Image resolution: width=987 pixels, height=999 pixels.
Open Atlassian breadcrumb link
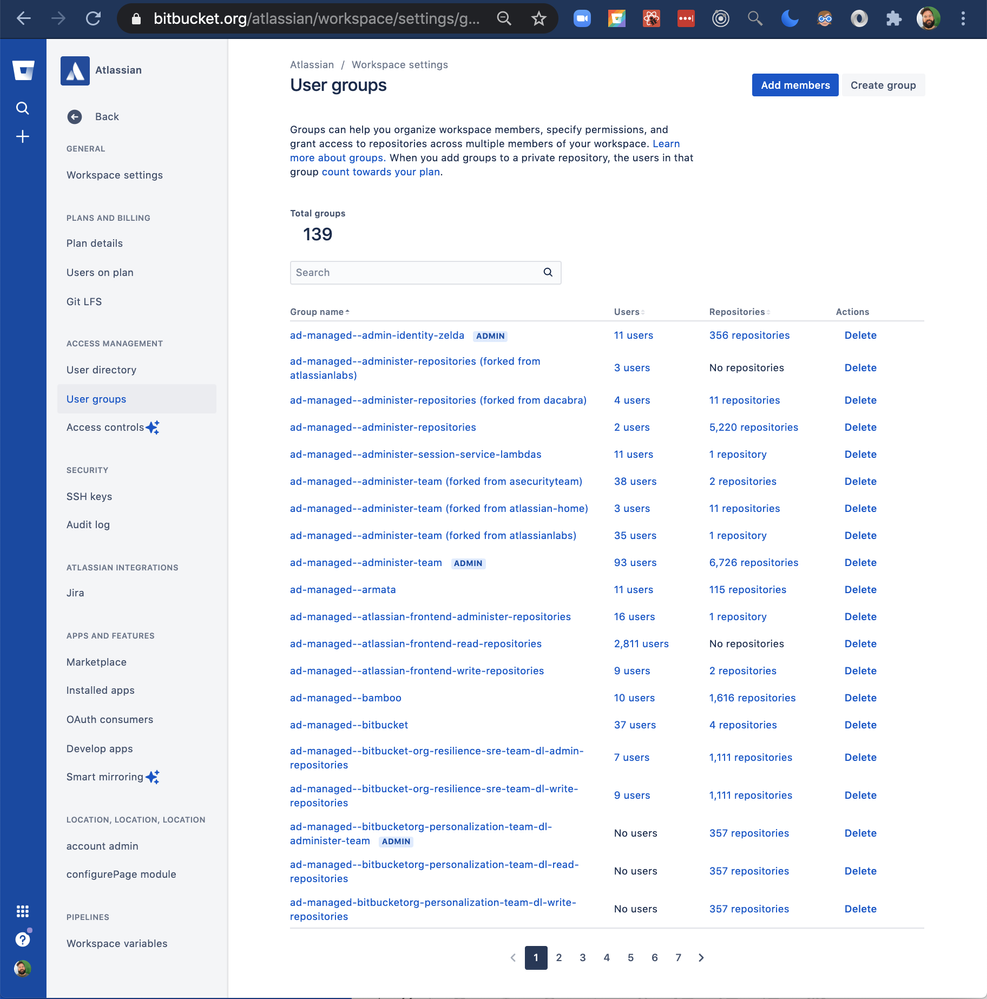coord(312,64)
